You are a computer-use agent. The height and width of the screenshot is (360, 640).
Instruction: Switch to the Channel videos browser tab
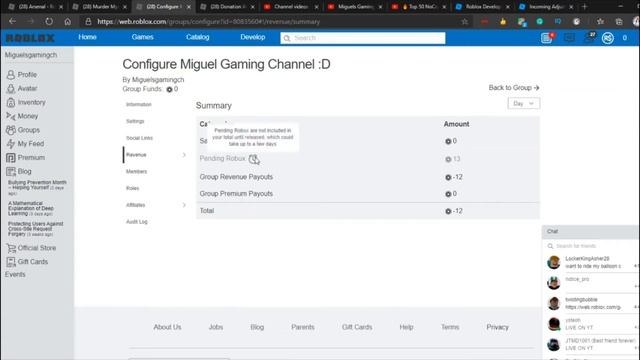click(x=291, y=7)
